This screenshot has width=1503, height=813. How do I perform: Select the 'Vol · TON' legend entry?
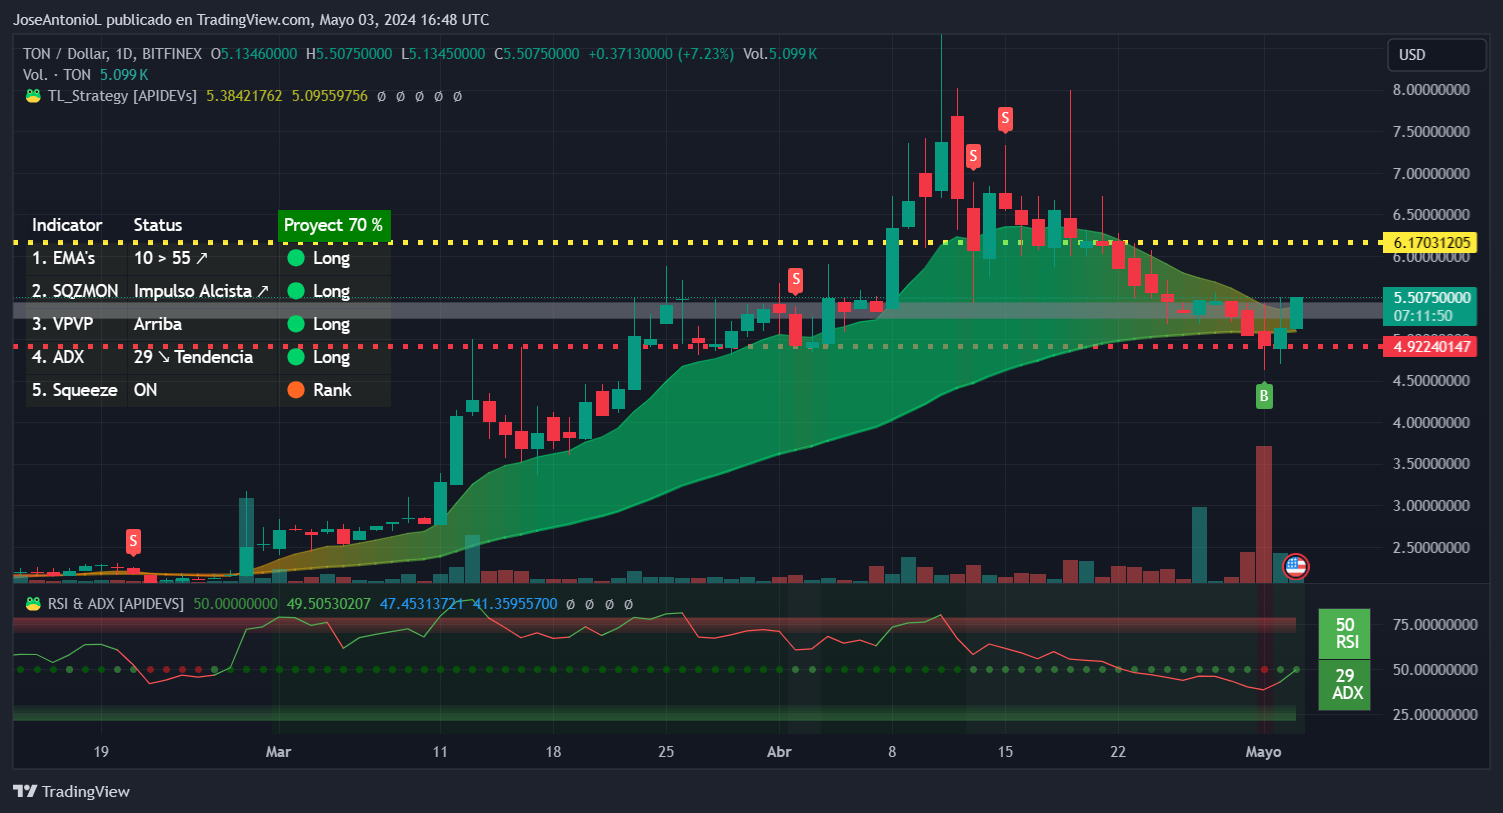(x=55, y=74)
